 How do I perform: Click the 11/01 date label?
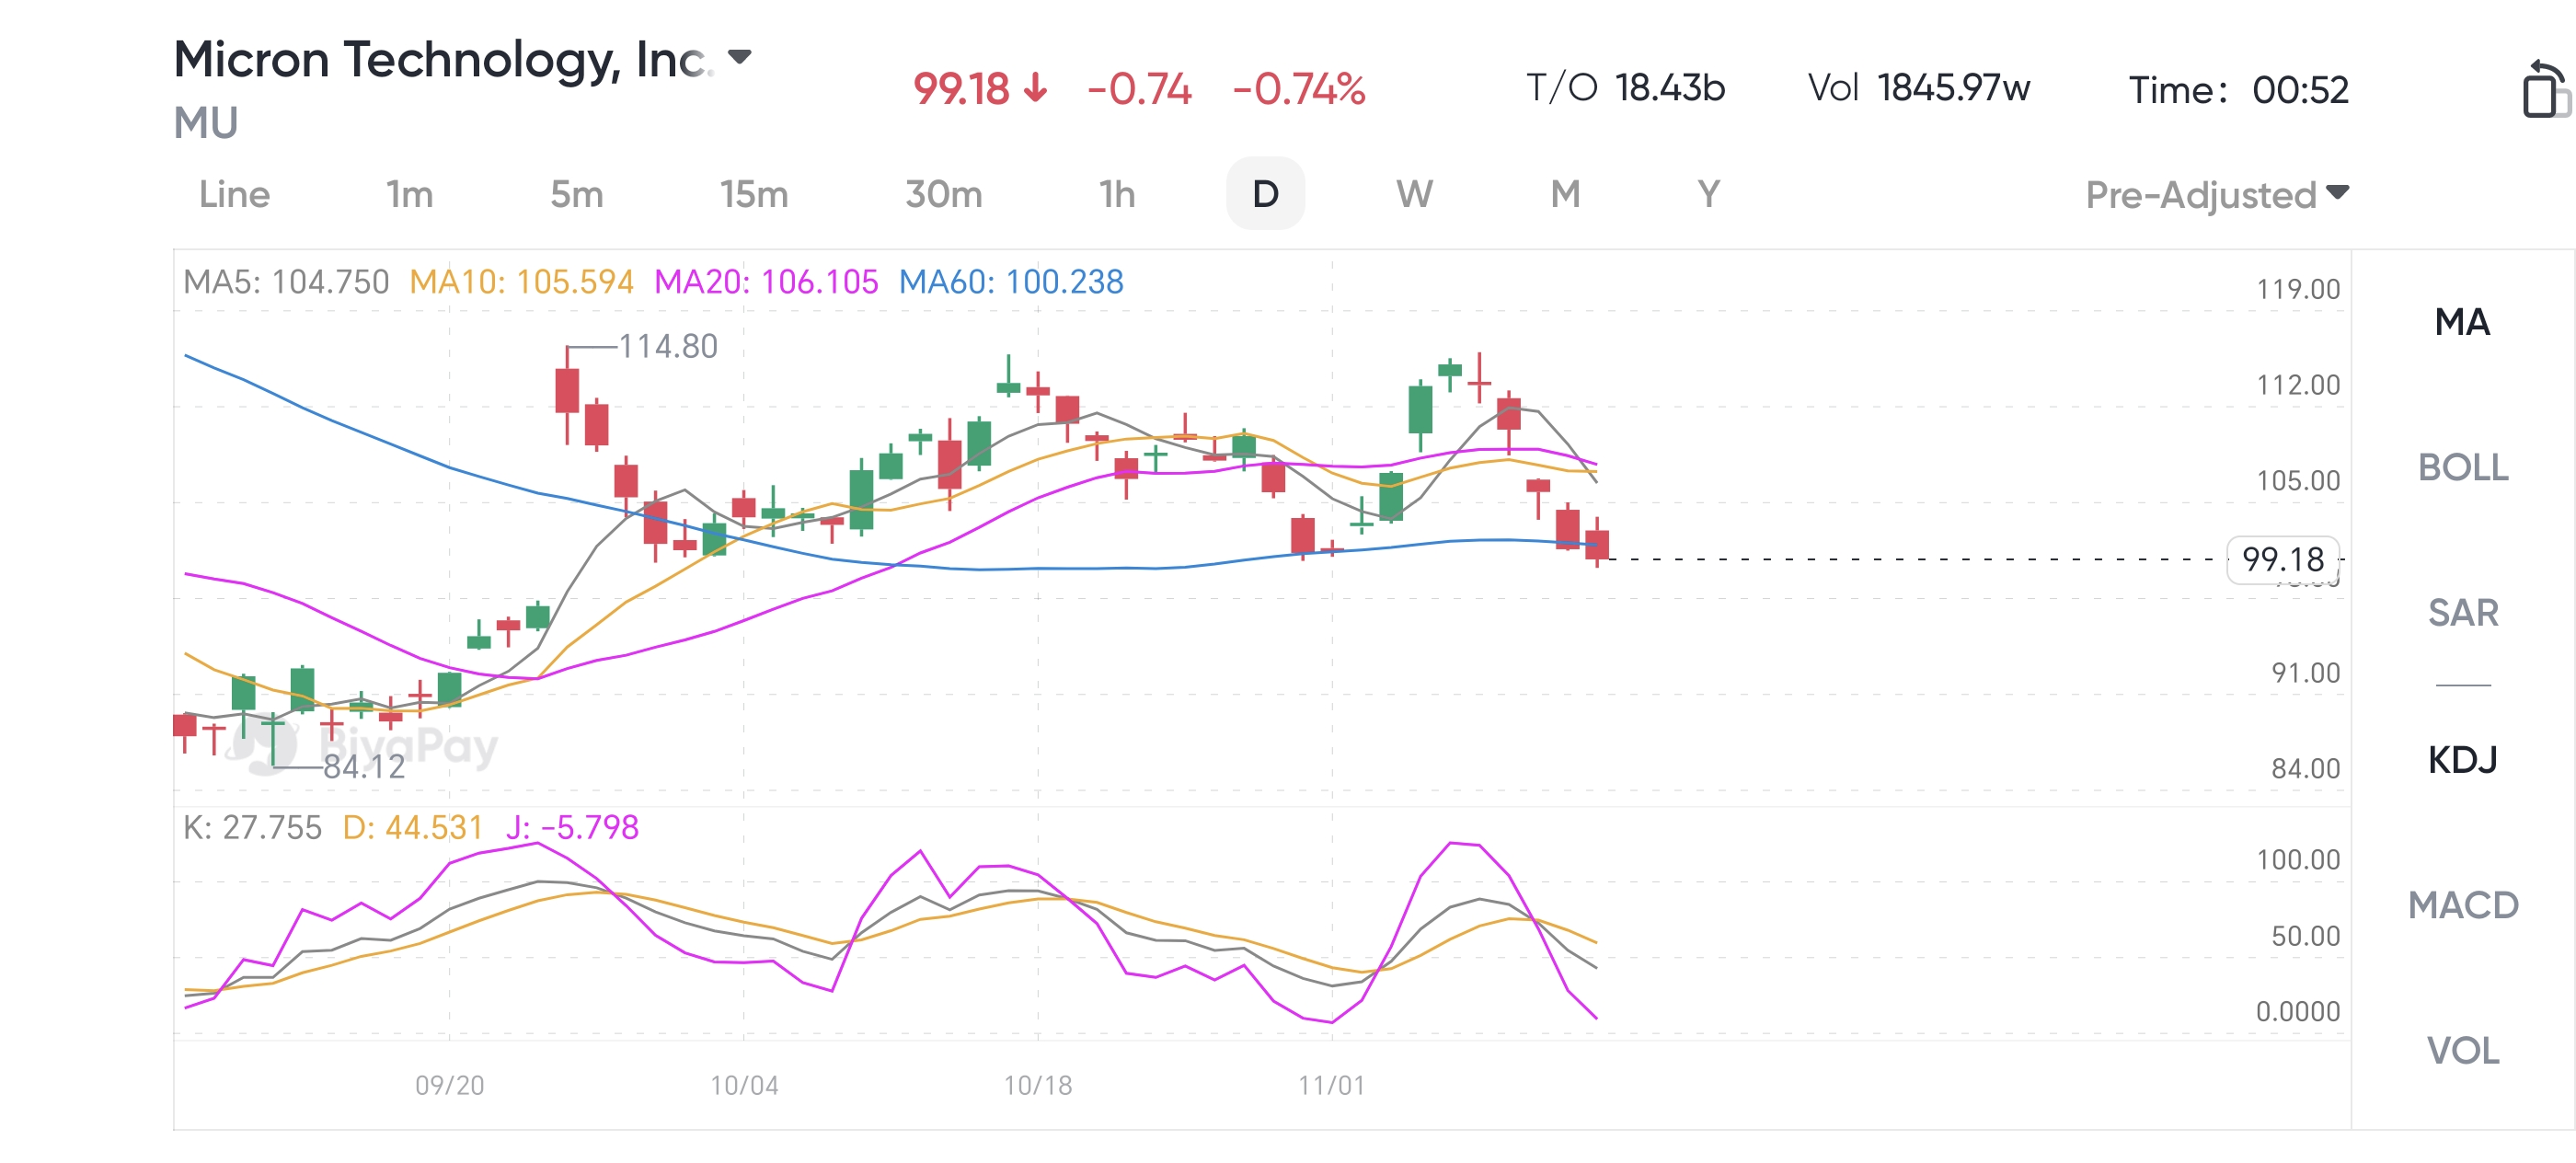pos(1331,1086)
